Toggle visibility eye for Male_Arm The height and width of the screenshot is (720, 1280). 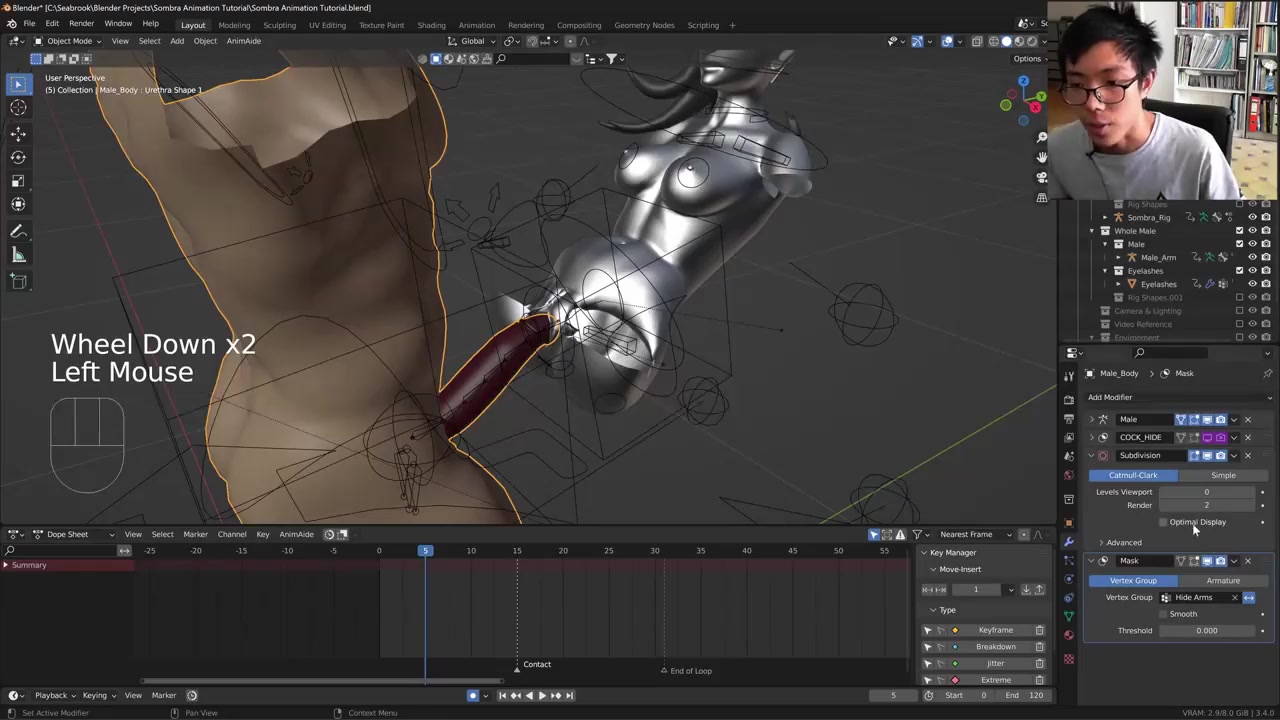(1252, 257)
